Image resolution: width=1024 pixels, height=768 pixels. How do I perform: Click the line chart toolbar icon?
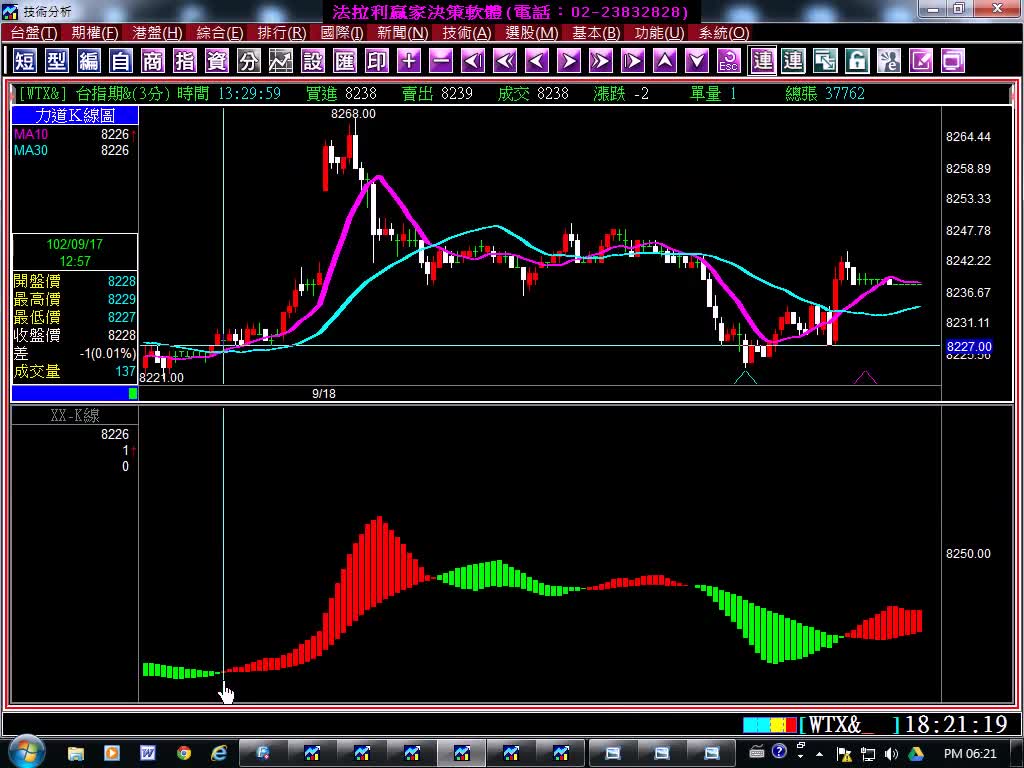click(x=281, y=61)
